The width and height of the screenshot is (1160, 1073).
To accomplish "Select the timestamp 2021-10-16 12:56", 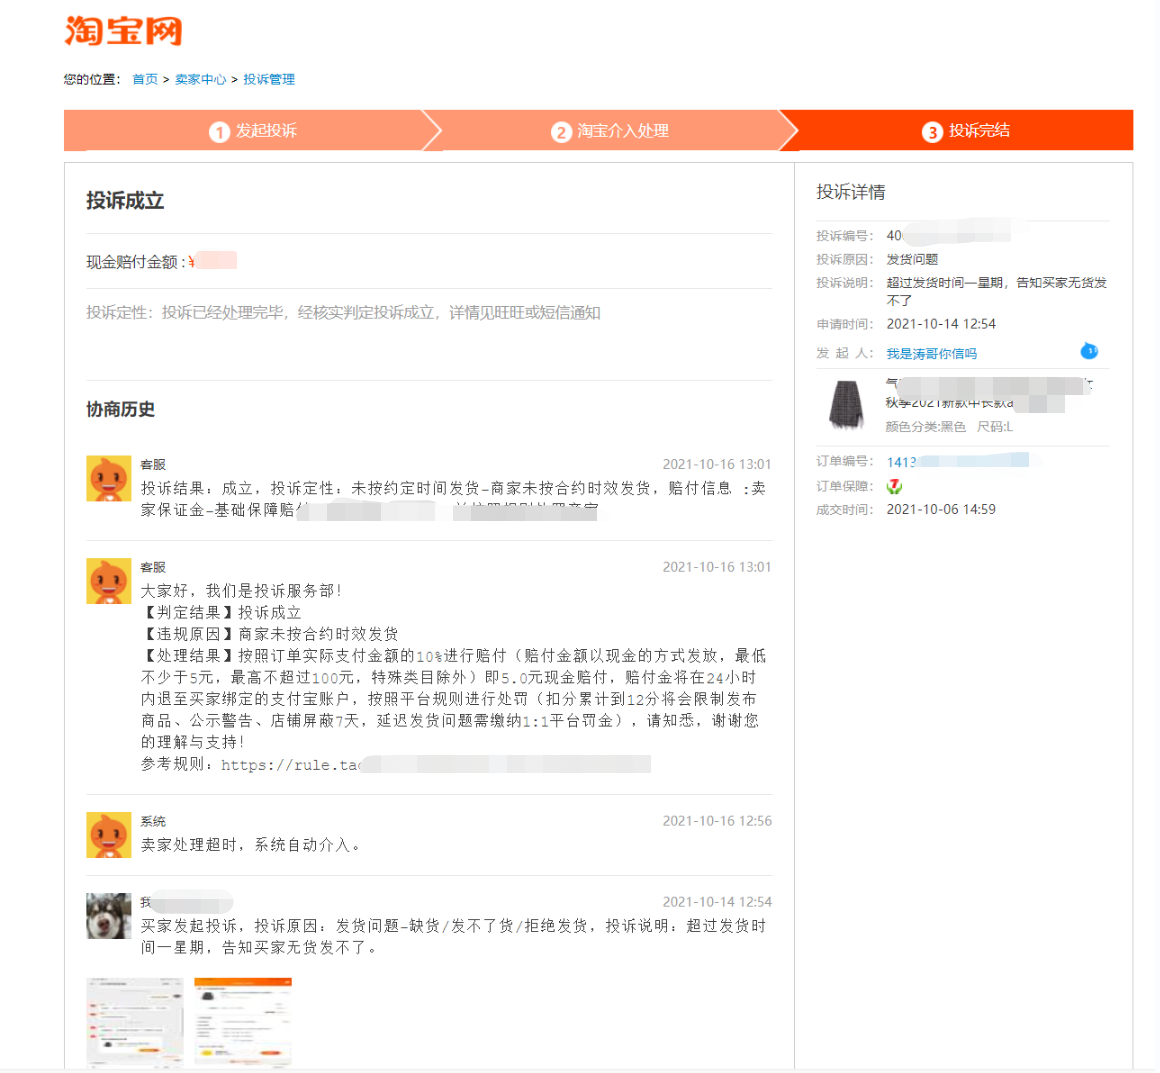I will tap(717, 821).
